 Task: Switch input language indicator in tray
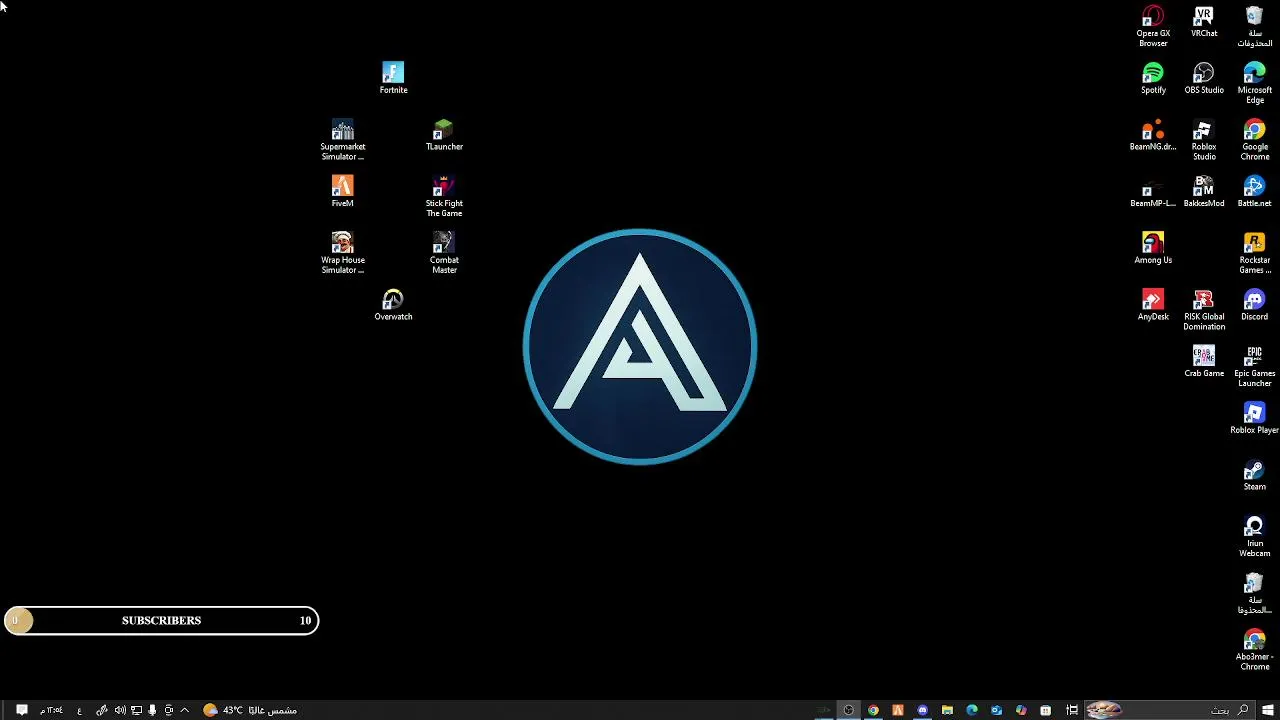pyautogui.click(x=79, y=710)
